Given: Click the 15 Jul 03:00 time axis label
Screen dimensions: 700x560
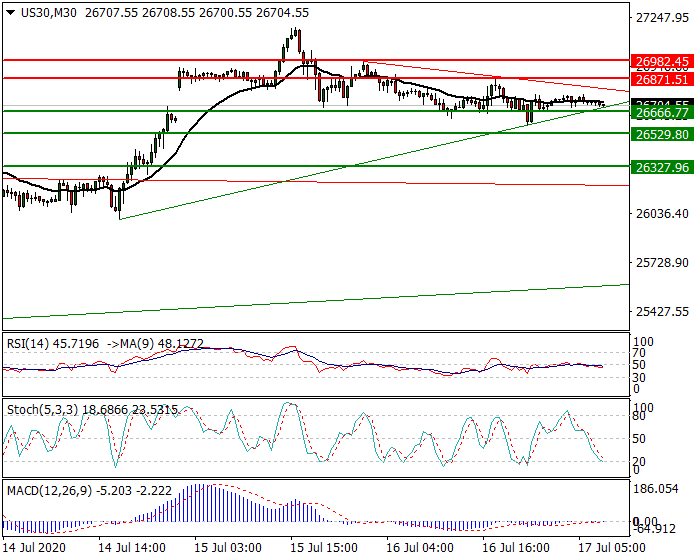Looking at the screenshot, I should pyautogui.click(x=228, y=547).
